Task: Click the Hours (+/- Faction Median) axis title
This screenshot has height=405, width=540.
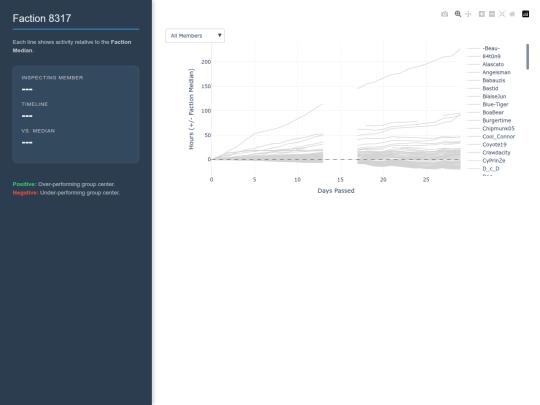Action: pyautogui.click(x=191, y=109)
